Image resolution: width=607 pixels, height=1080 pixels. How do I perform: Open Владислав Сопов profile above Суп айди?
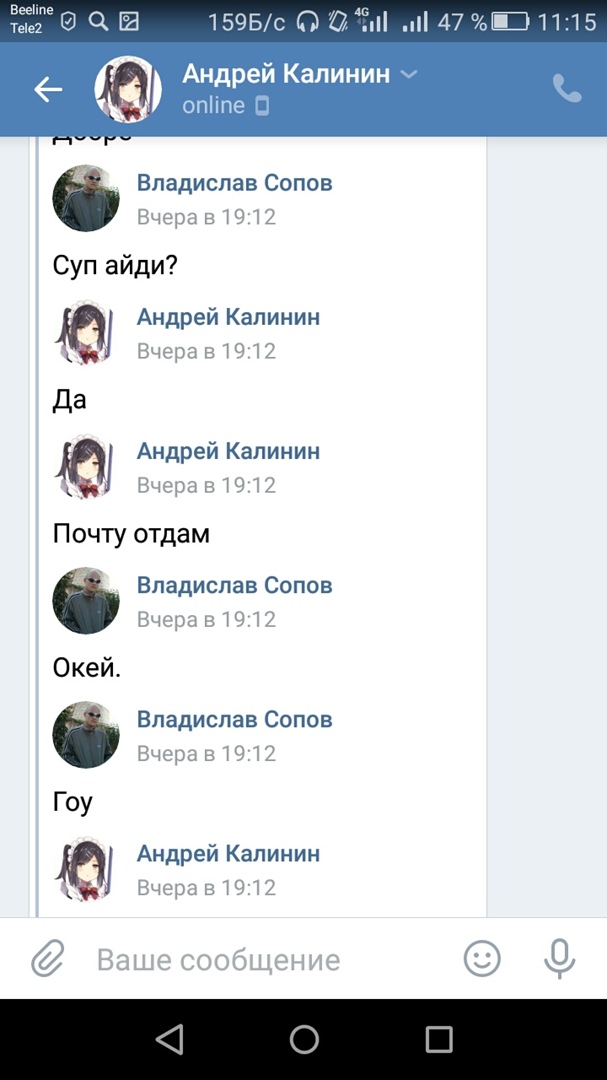click(234, 183)
